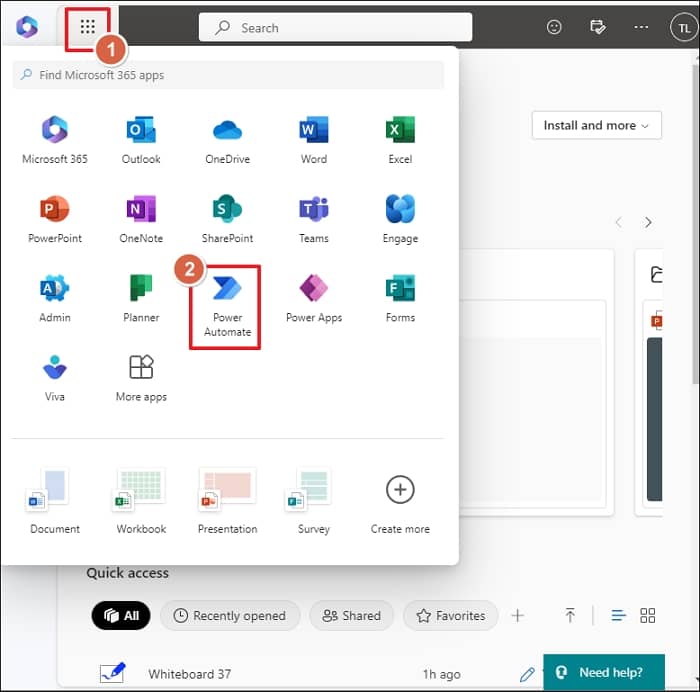Image resolution: width=700 pixels, height=692 pixels.
Task: Add a new filter with plus icon
Action: (x=517, y=616)
